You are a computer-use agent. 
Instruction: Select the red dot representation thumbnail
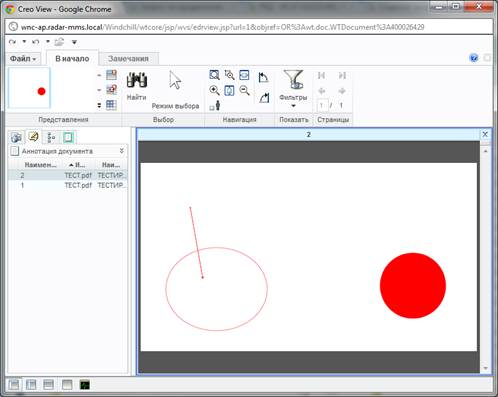coord(29,88)
